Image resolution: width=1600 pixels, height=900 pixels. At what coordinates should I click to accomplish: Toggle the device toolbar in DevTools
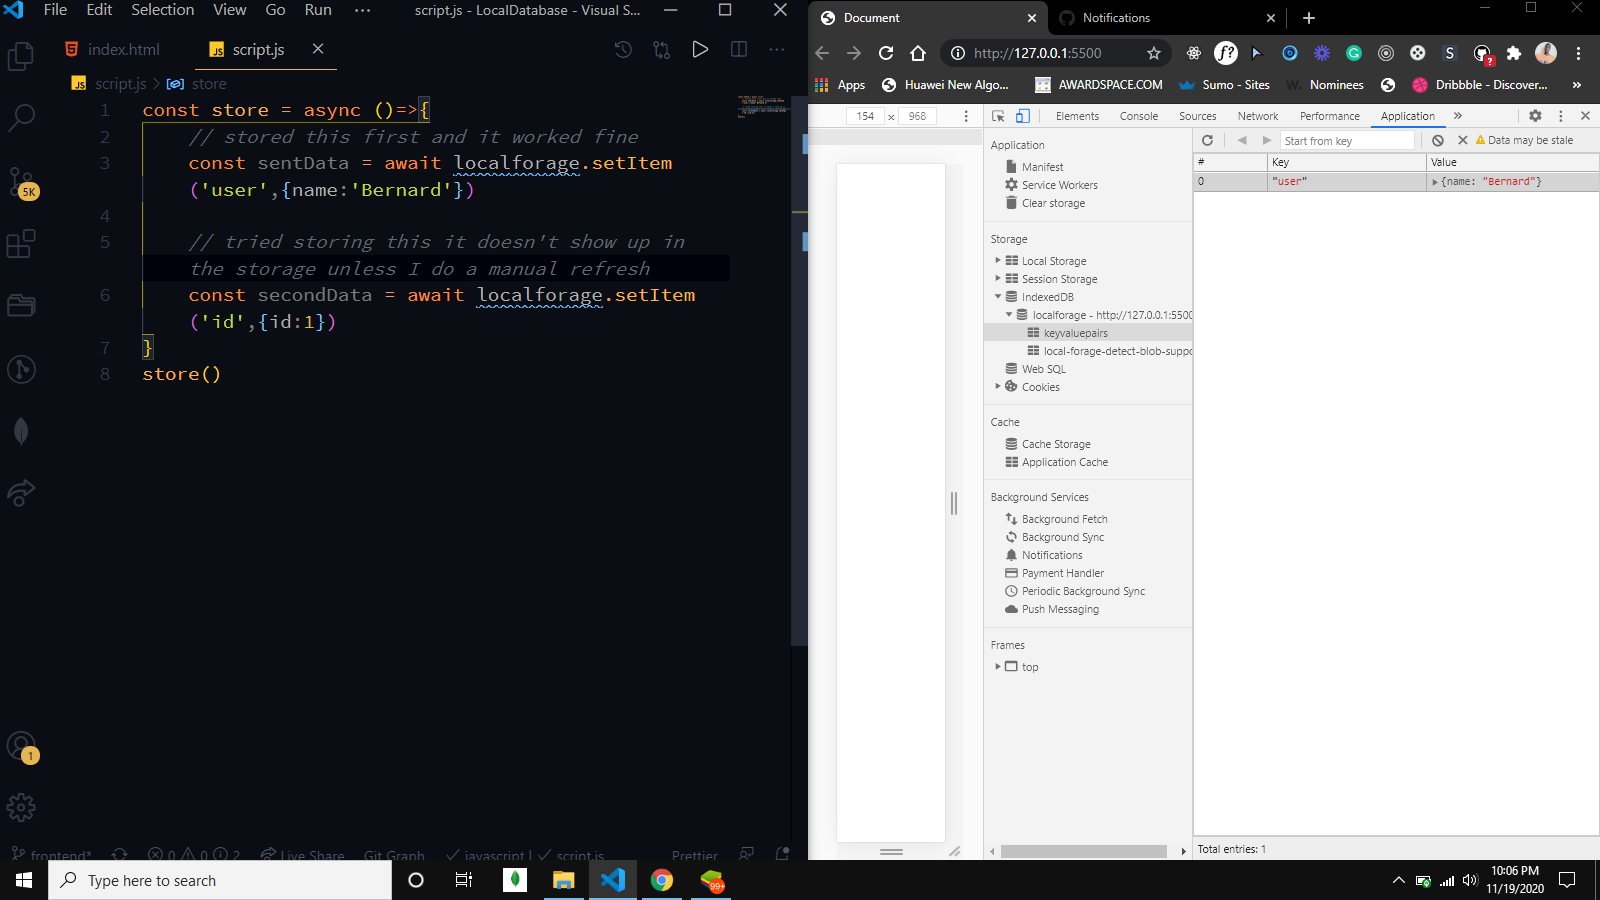(x=1022, y=116)
